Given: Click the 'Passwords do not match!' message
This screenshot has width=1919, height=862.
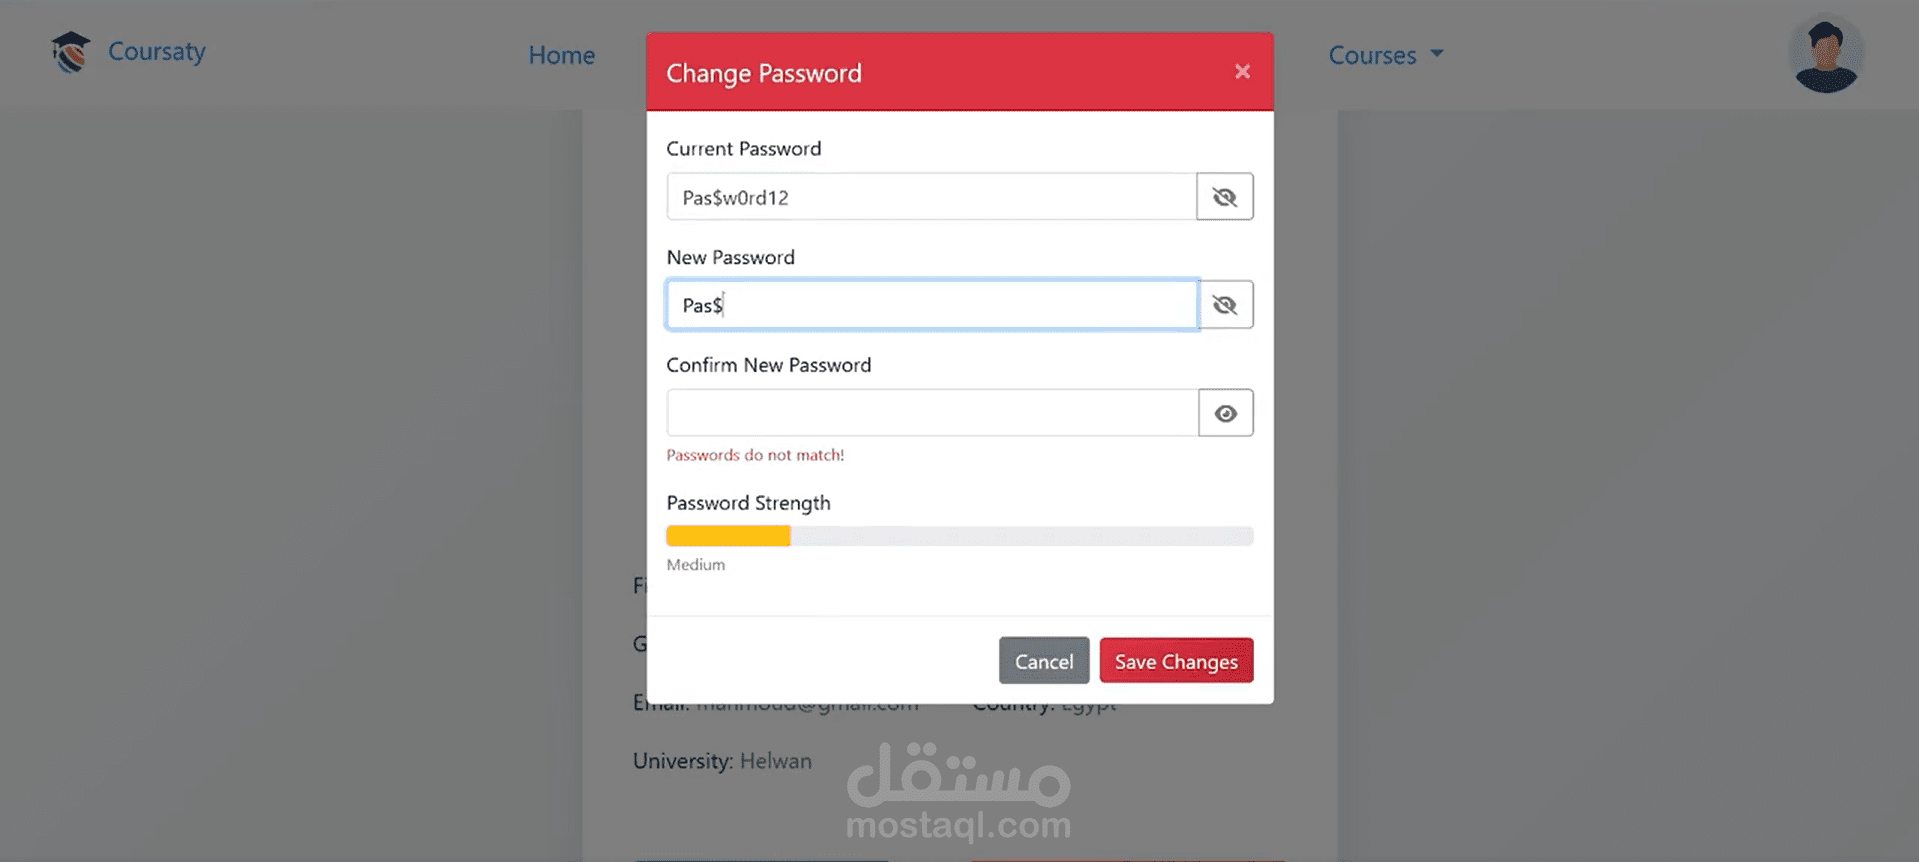Looking at the screenshot, I should [755, 455].
